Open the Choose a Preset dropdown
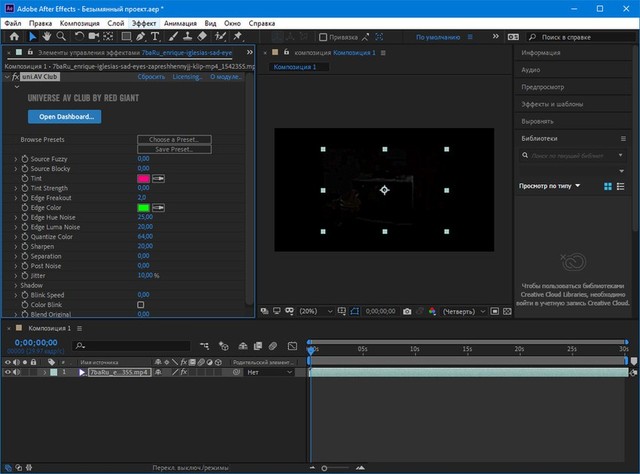Image resolution: width=640 pixels, height=474 pixels. point(174,140)
